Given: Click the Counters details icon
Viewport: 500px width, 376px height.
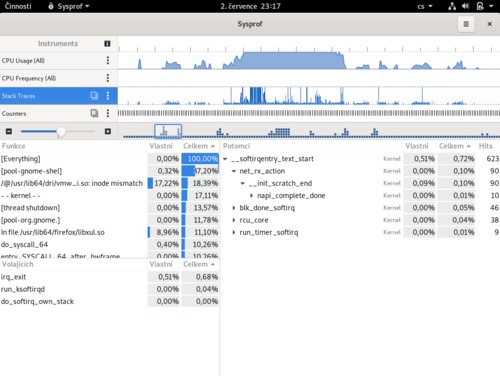Looking at the screenshot, I should click(x=94, y=113).
